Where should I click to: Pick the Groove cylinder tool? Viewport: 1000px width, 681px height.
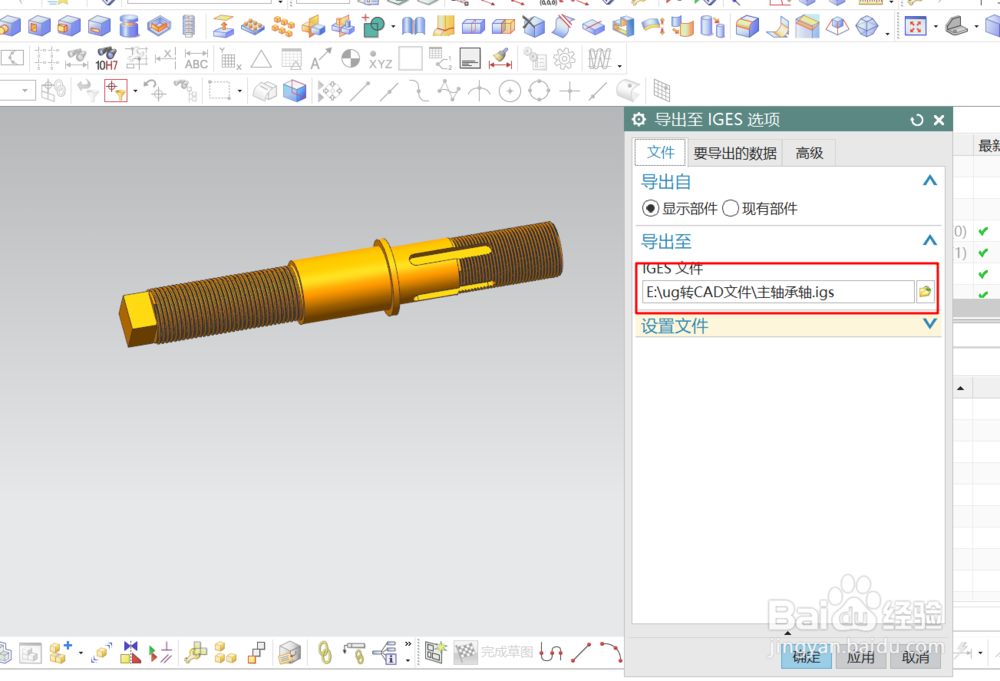coord(129,26)
